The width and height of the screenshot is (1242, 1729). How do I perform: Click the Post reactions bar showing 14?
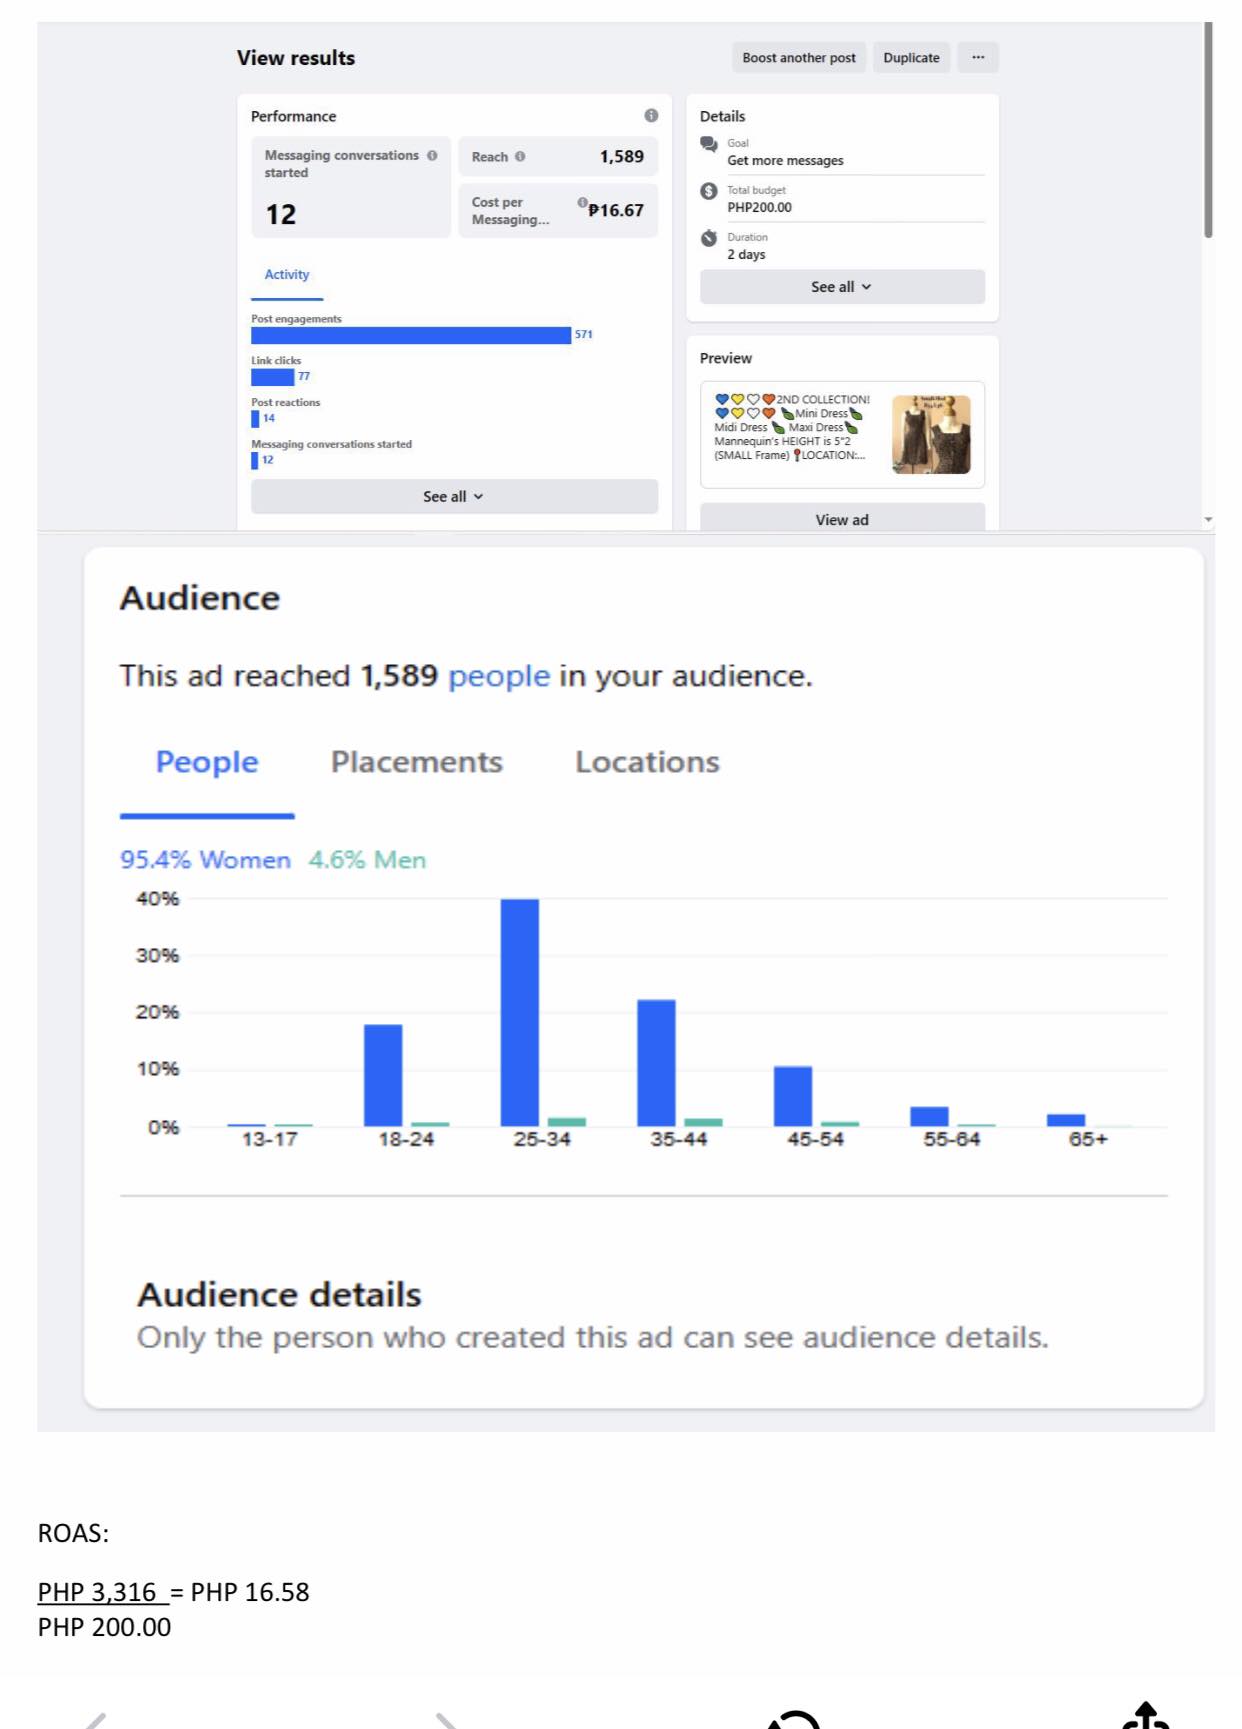(255, 419)
